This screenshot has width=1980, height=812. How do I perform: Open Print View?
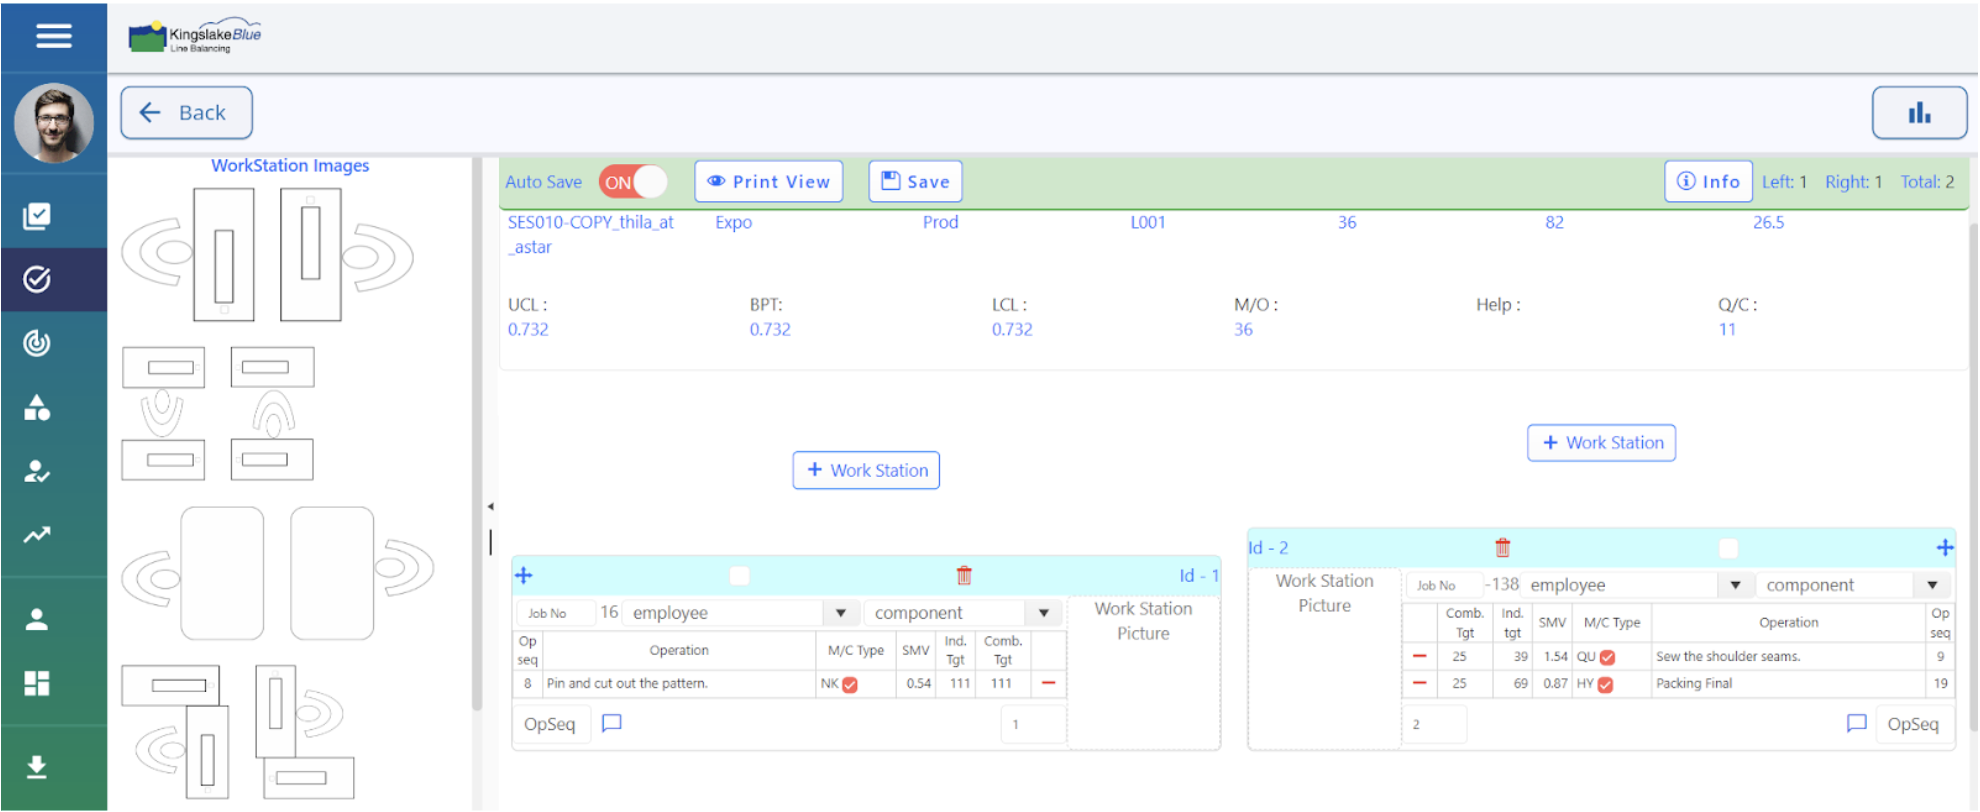tap(768, 182)
